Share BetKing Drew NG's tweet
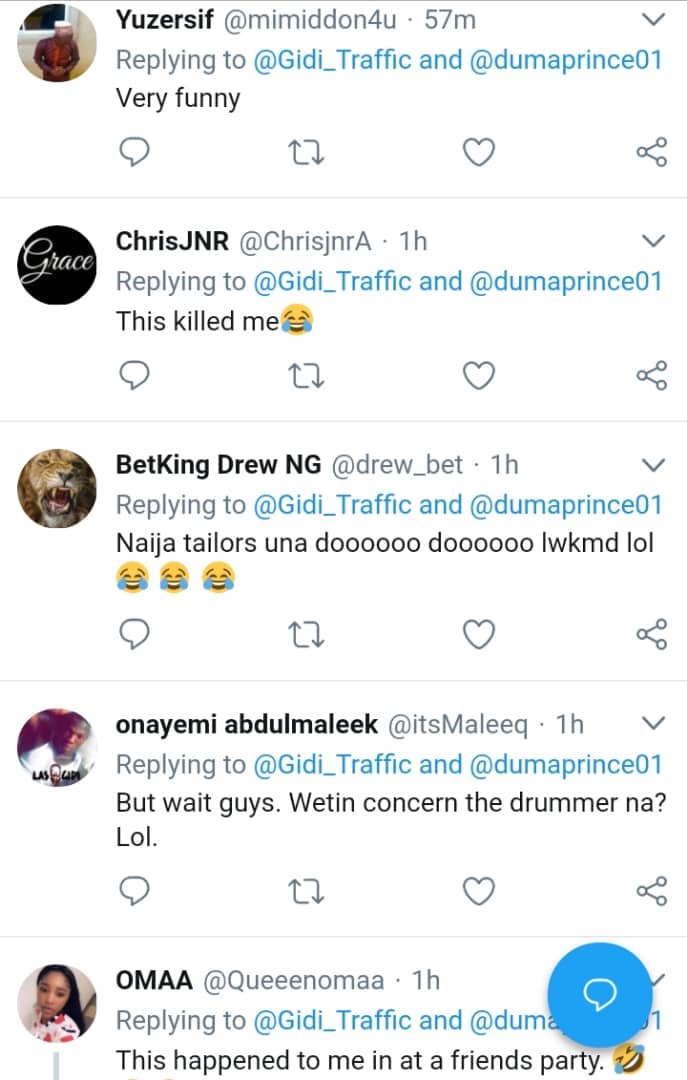 coord(651,633)
